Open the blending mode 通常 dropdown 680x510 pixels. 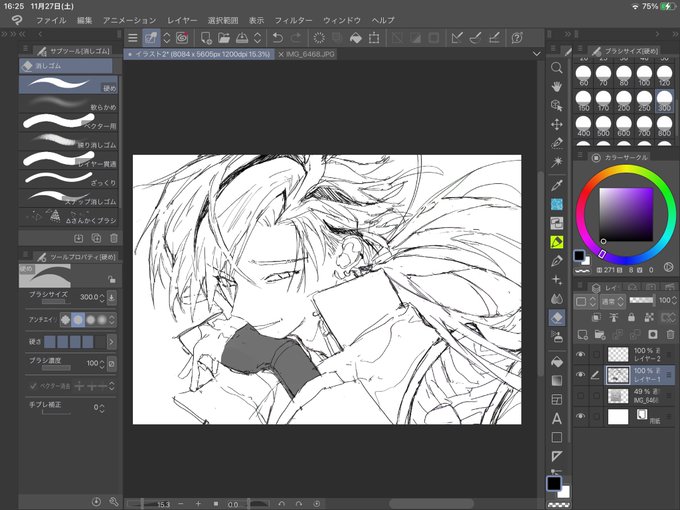(x=613, y=301)
